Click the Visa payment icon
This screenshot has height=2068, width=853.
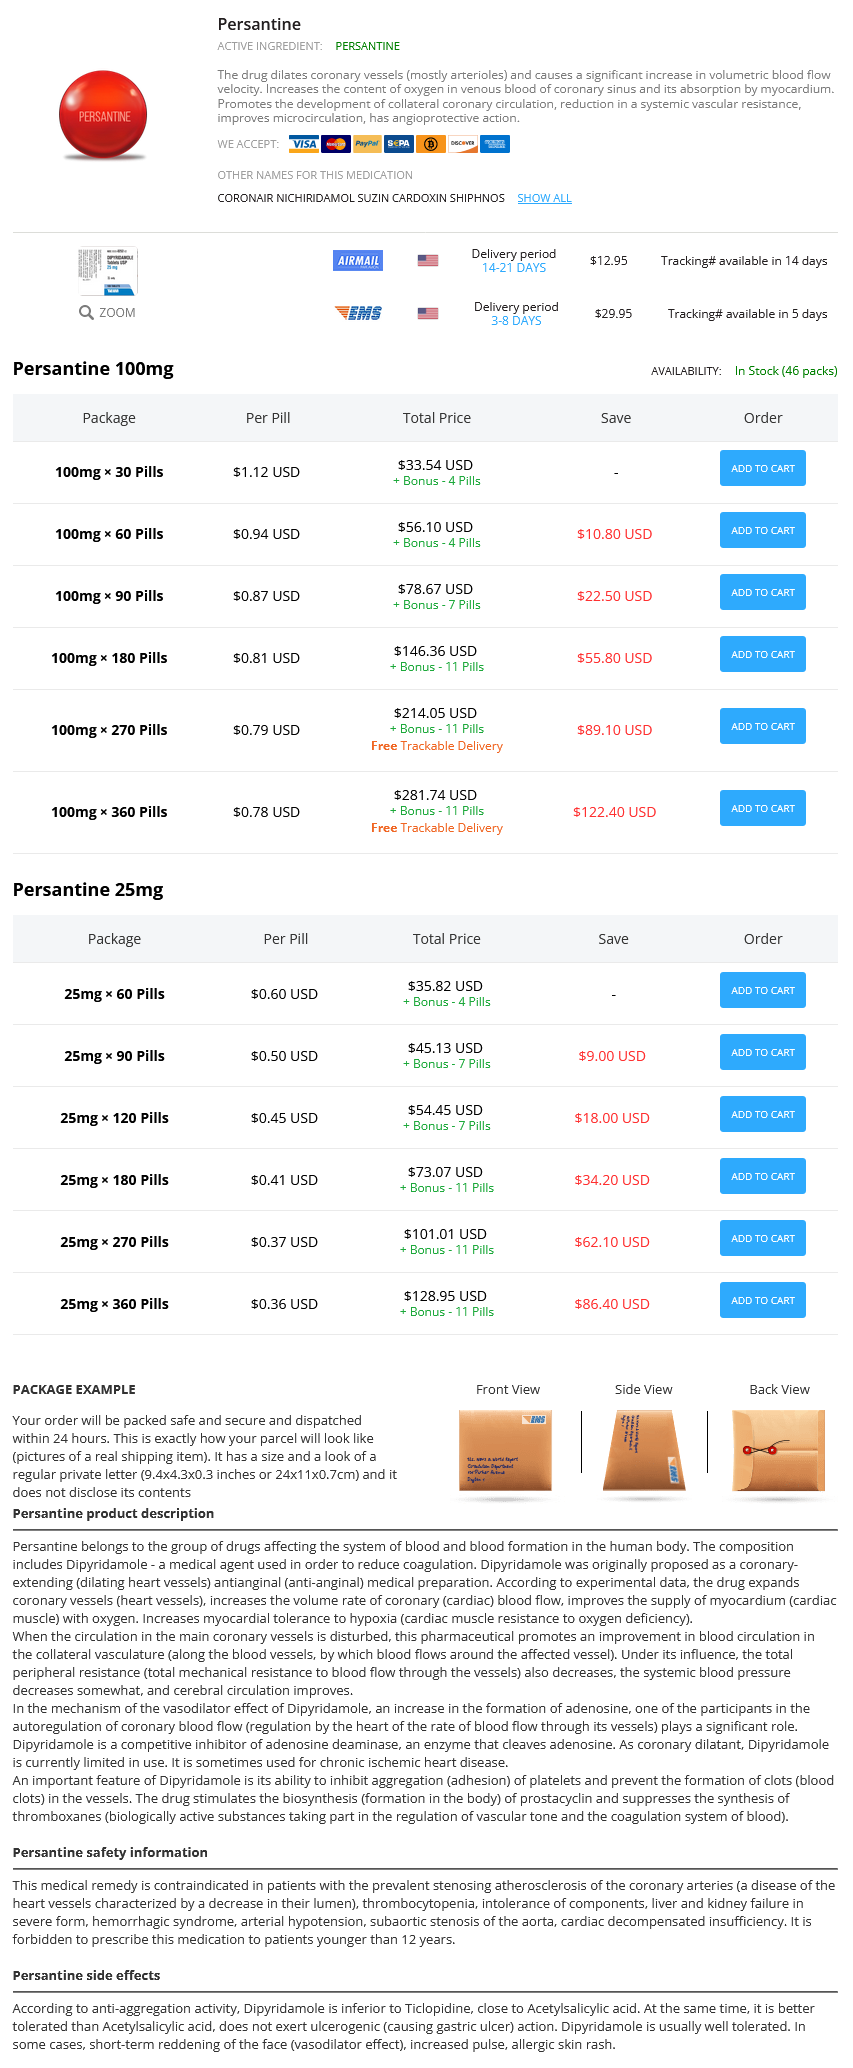(304, 144)
